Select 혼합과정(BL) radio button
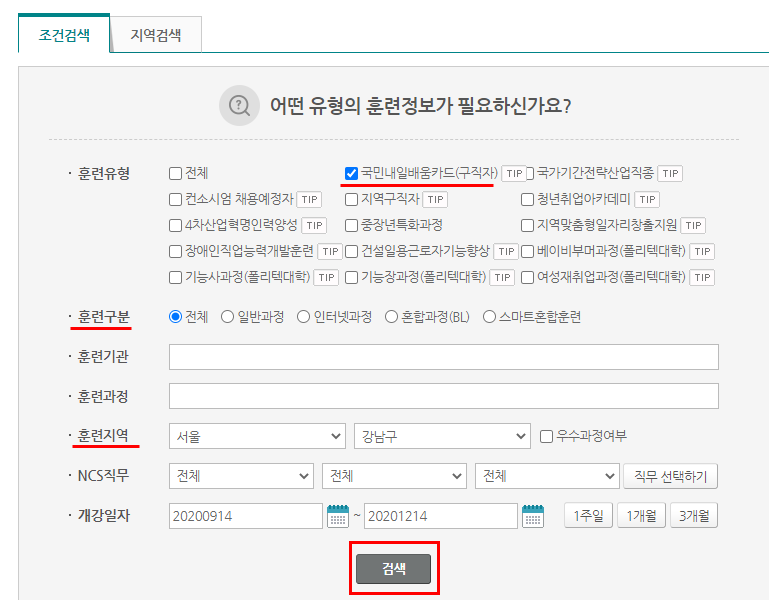 [x=391, y=316]
